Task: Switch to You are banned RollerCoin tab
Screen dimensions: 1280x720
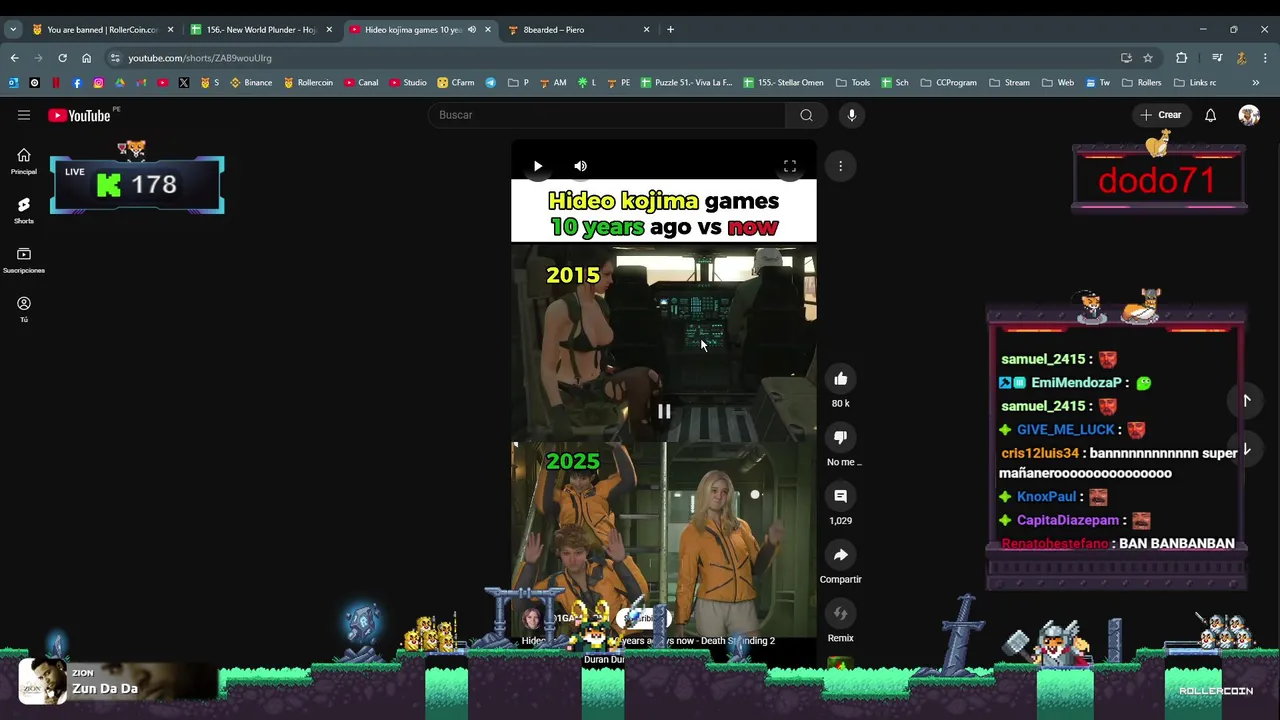Action: 103,30
